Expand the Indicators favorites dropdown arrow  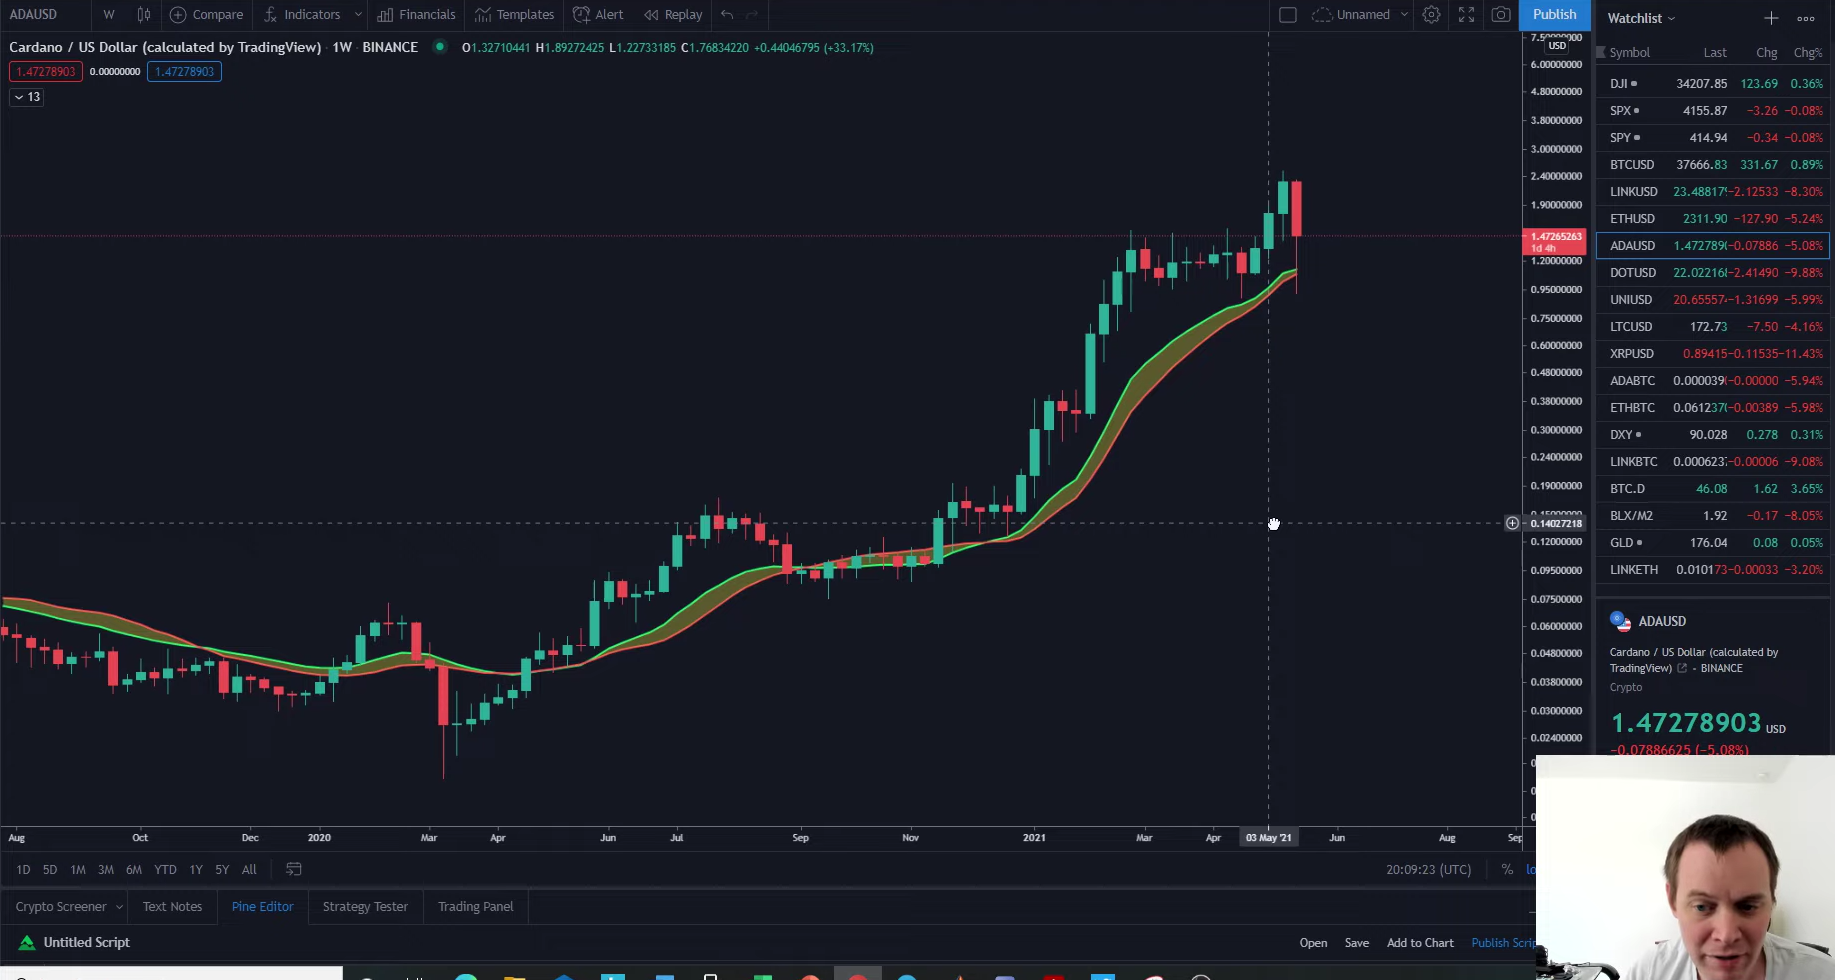click(x=358, y=14)
